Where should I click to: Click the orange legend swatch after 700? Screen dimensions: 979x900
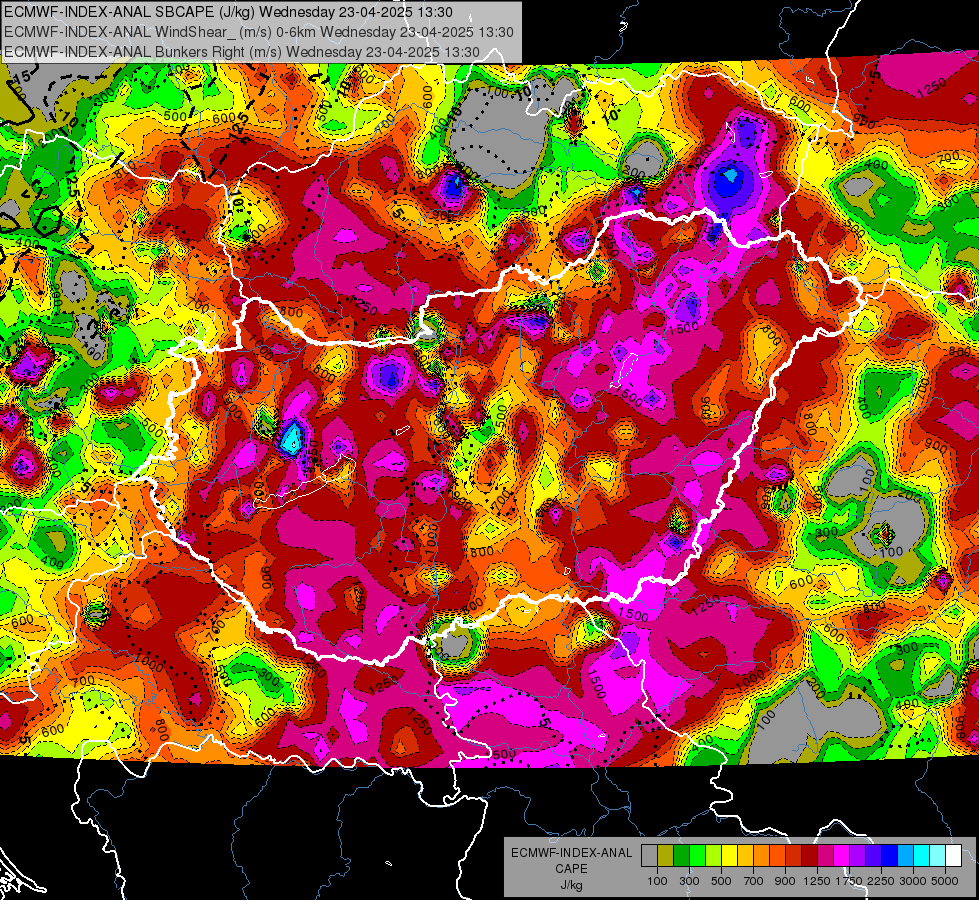[x=761, y=856]
